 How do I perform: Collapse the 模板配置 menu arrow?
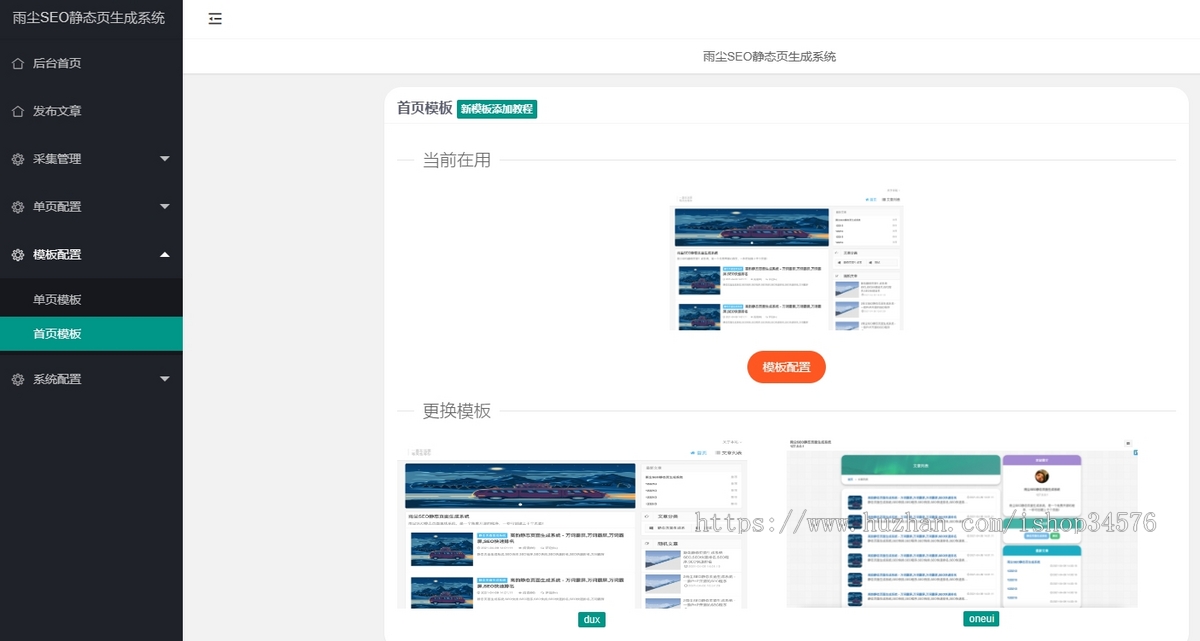point(165,255)
